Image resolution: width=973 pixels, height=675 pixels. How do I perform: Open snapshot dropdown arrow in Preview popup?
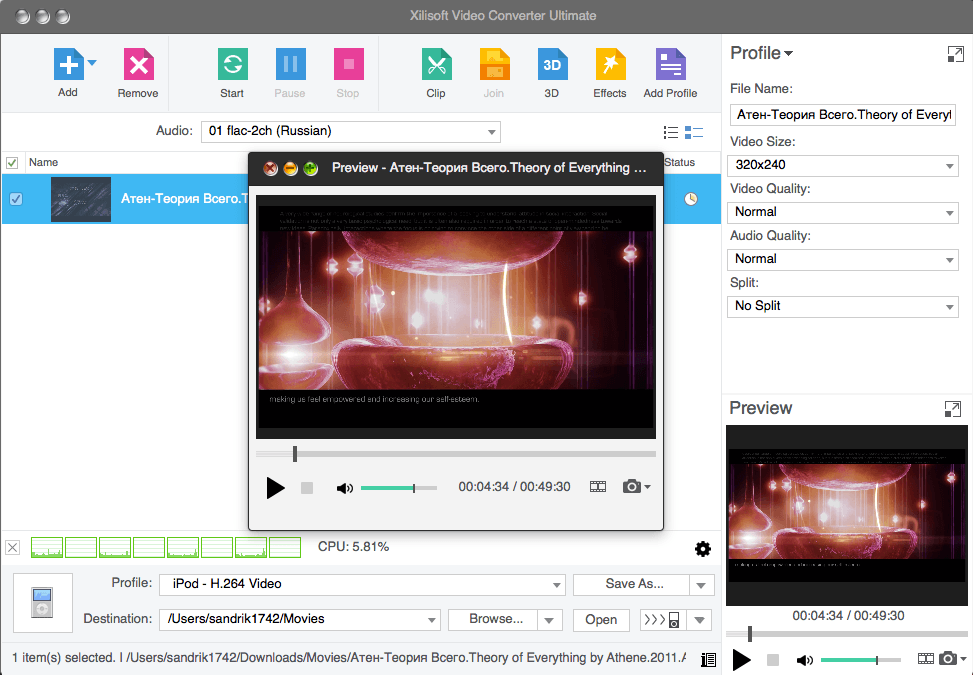[647, 487]
